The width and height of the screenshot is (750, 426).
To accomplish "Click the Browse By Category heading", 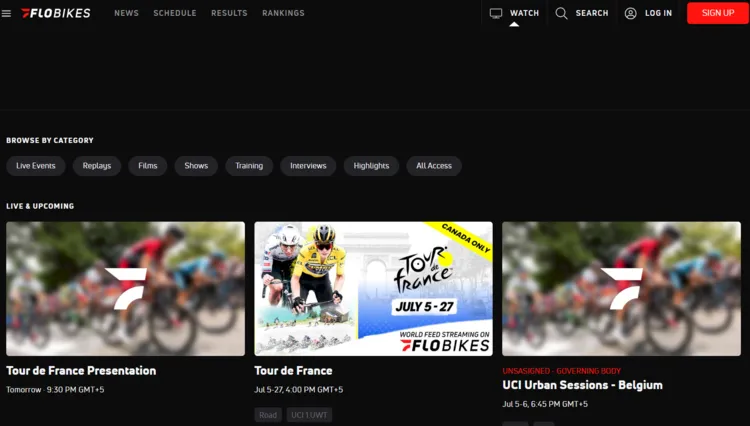I will pos(50,141).
